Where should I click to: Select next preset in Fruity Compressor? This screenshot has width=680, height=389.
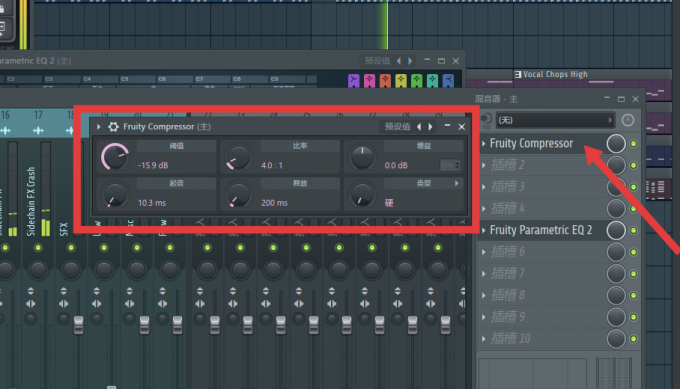[430, 127]
